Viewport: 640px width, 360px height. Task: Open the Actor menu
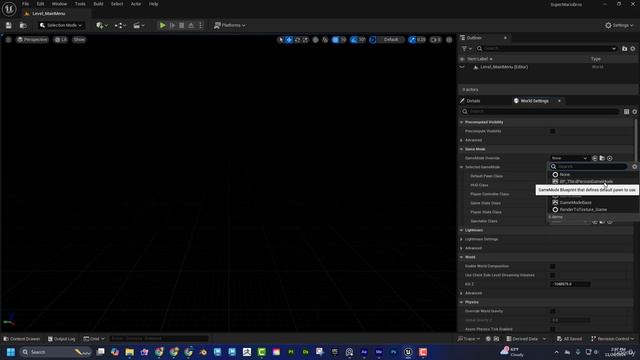point(136,4)
